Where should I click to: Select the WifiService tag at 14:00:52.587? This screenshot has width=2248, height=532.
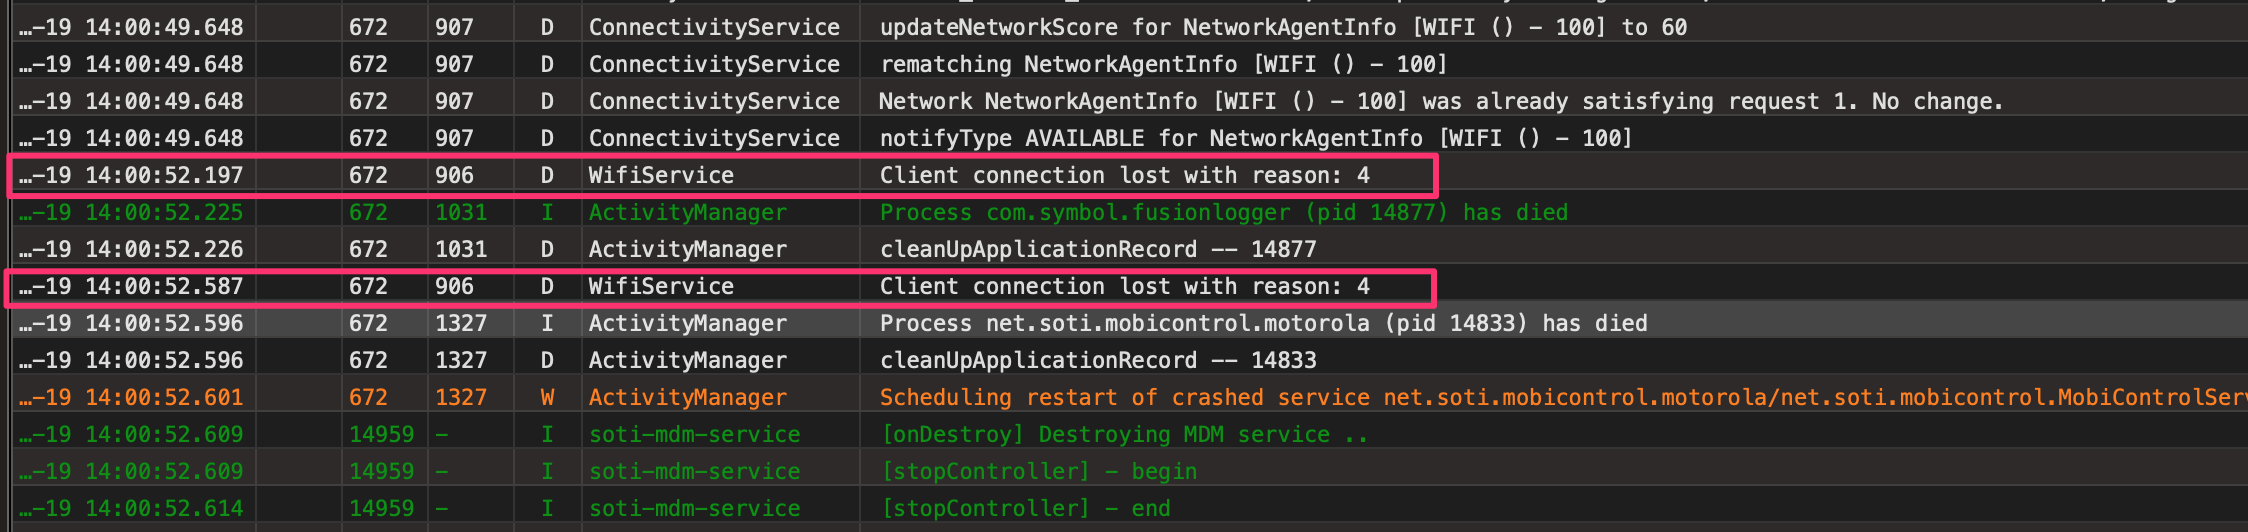tap(661, 286)
